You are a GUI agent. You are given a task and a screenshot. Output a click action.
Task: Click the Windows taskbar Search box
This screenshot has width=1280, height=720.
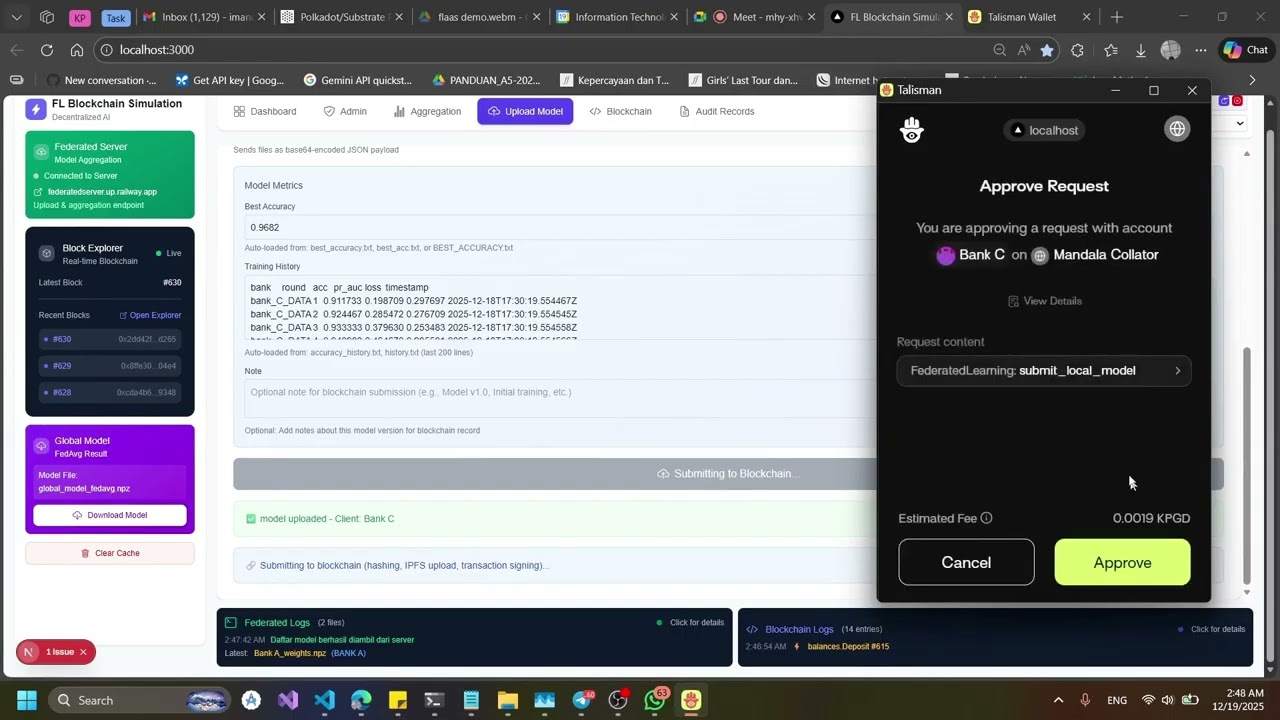coord(137,700)
